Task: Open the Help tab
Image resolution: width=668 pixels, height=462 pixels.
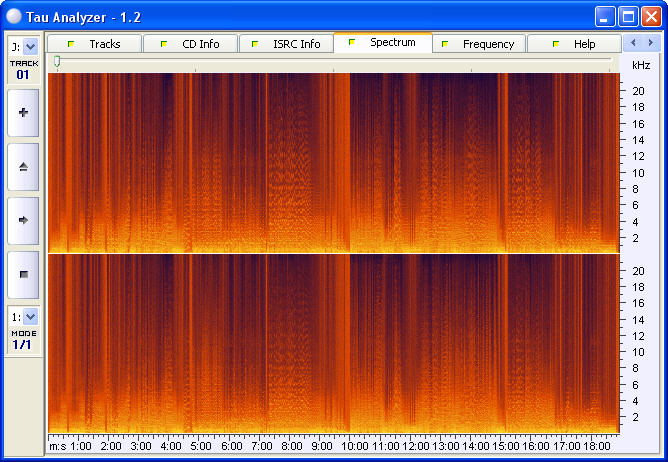Action: coord(574,44)
